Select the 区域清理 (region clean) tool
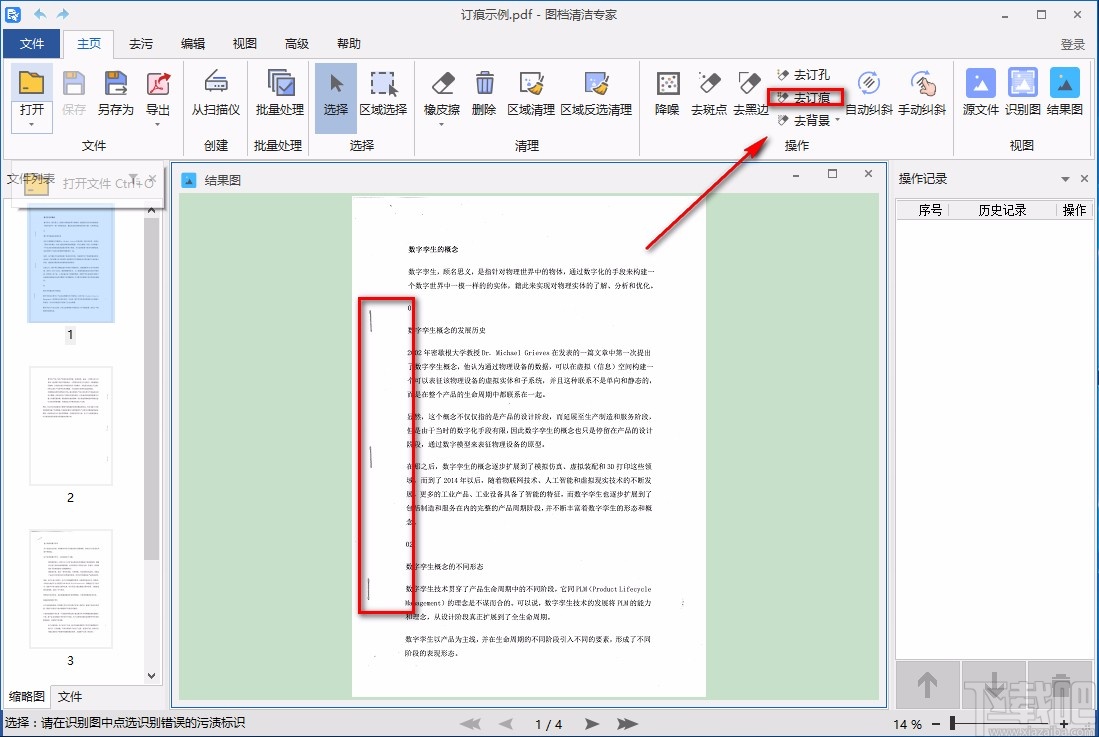 530,95
